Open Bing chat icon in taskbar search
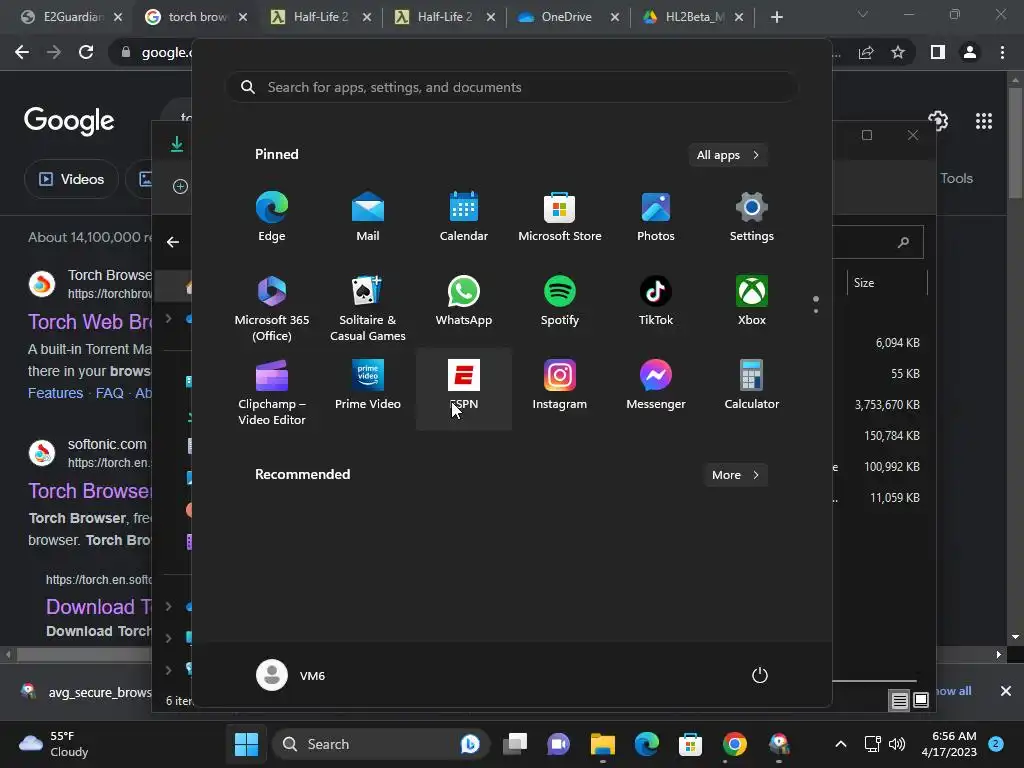 [x=470, y=744]
